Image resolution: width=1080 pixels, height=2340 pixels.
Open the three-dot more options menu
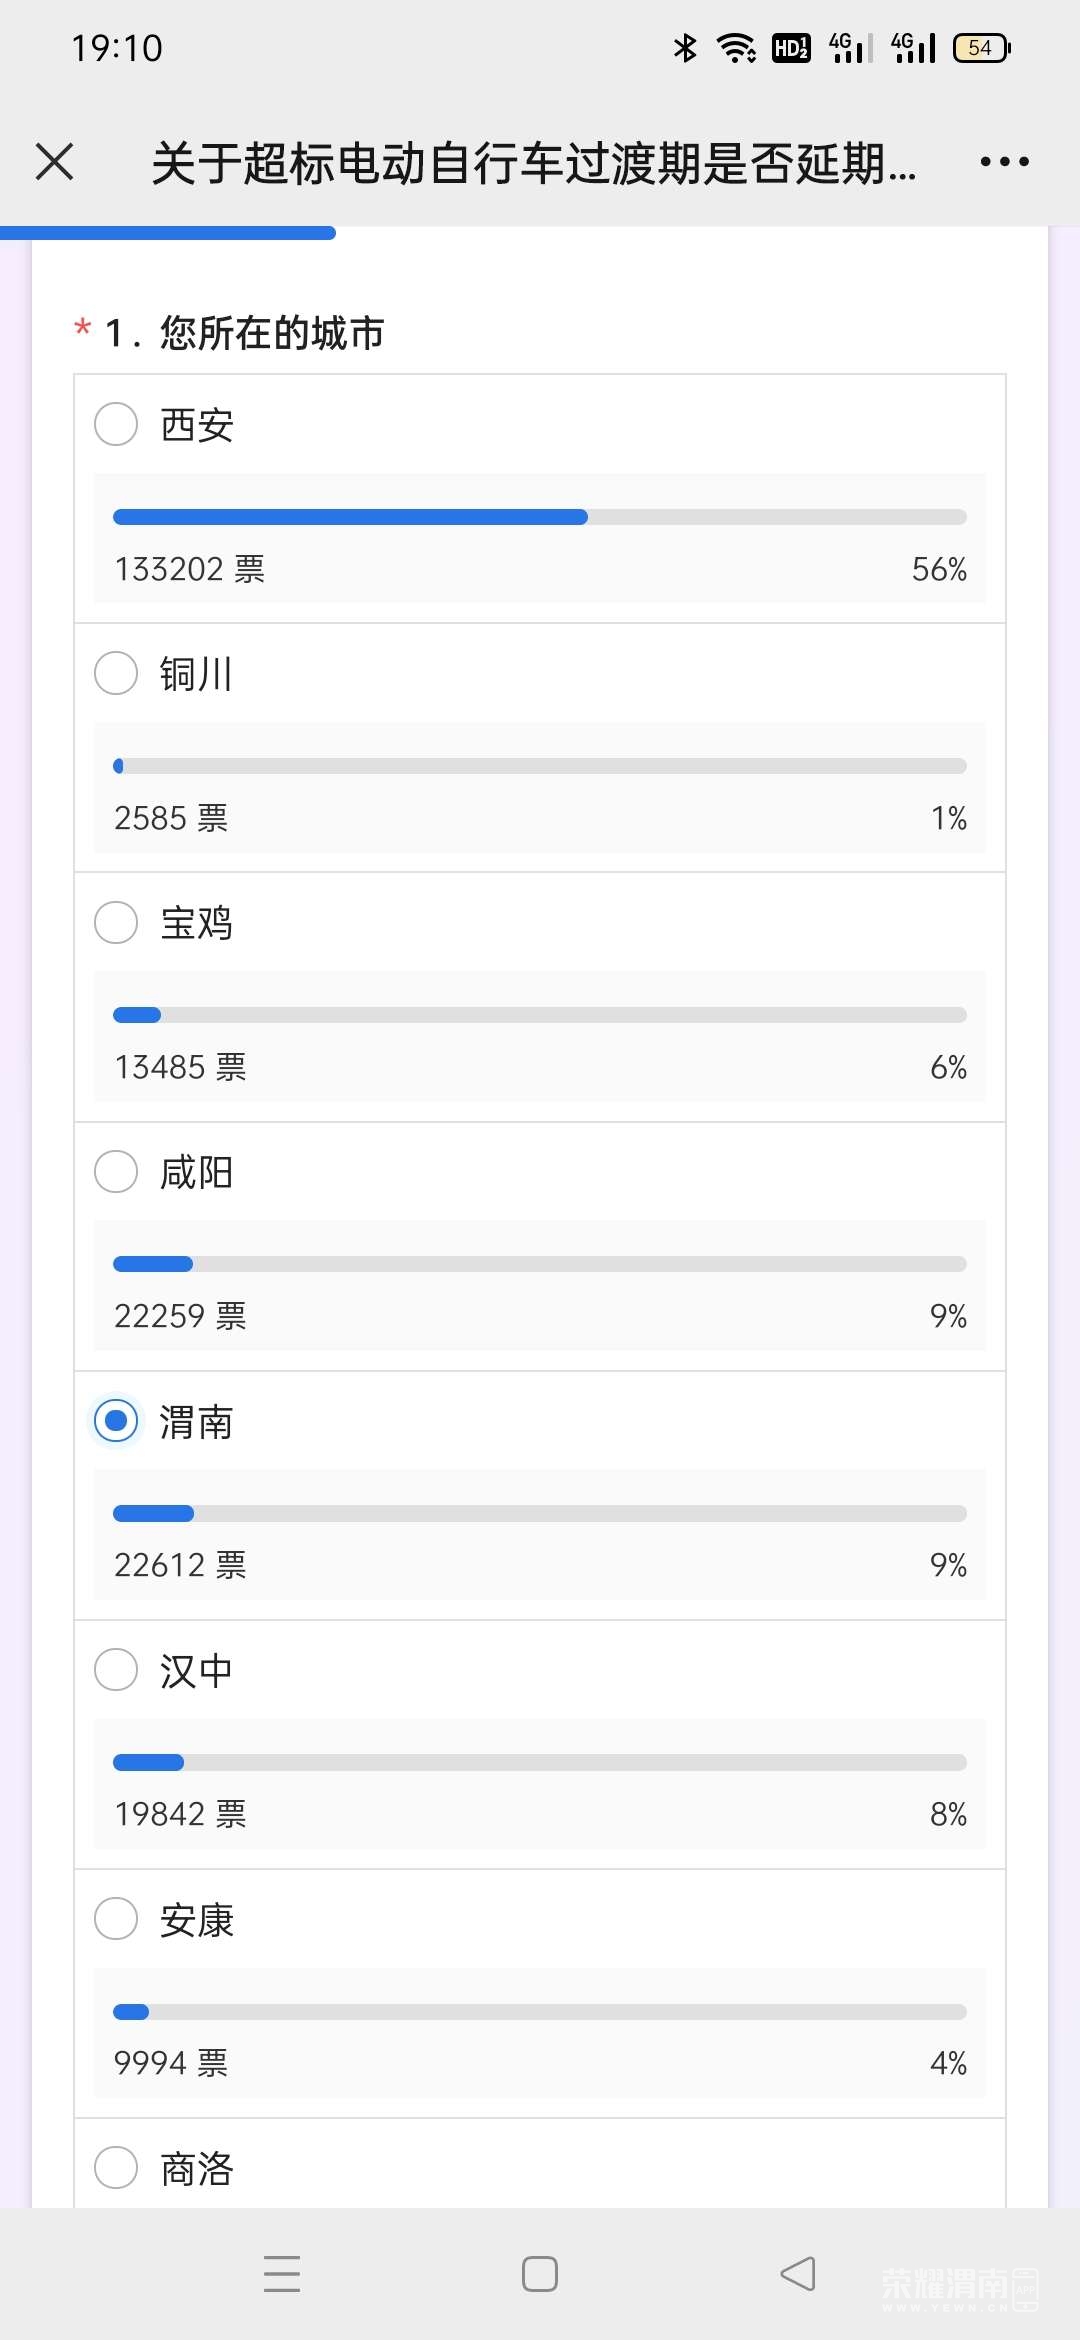(1004, 162)
